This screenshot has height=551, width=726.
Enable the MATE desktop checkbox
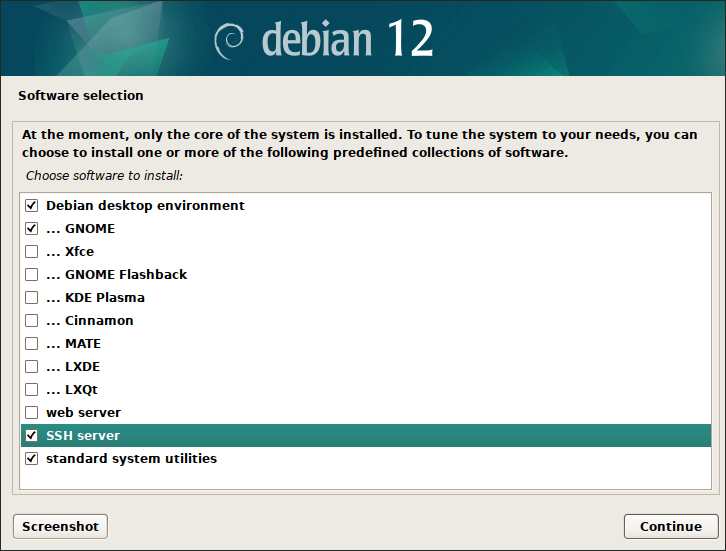31,344
